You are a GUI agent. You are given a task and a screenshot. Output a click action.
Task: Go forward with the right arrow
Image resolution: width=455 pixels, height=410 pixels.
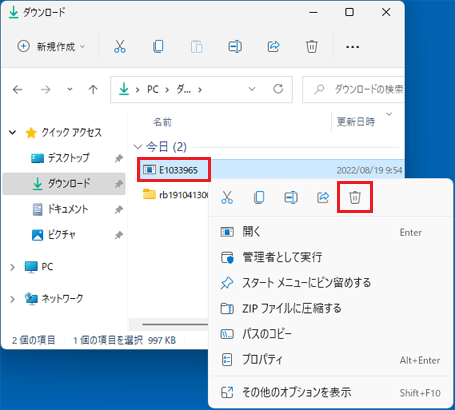tap(45, 89)
